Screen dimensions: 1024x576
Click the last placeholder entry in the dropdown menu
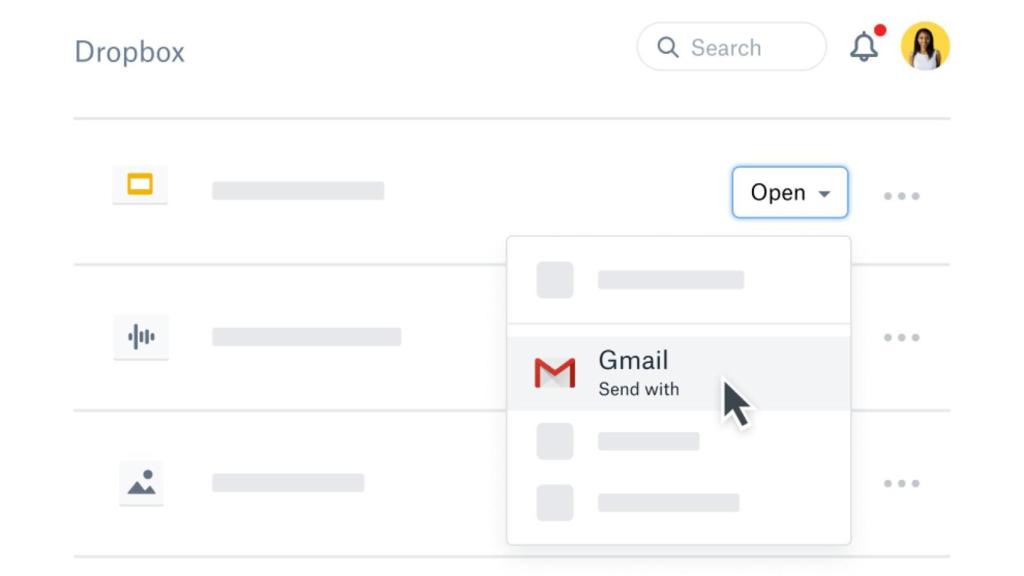(670, 503)
